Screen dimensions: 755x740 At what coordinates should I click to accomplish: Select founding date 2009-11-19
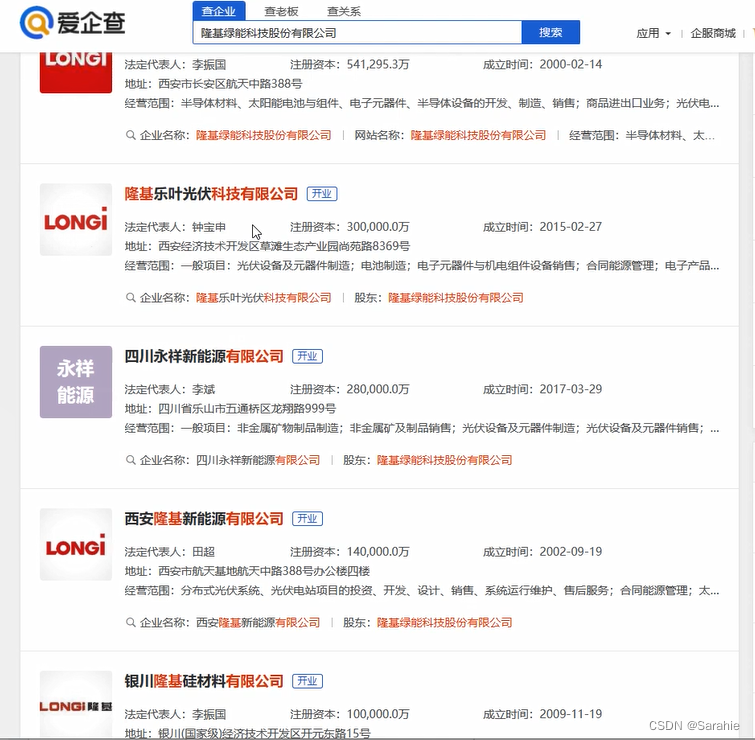point(571,714)
